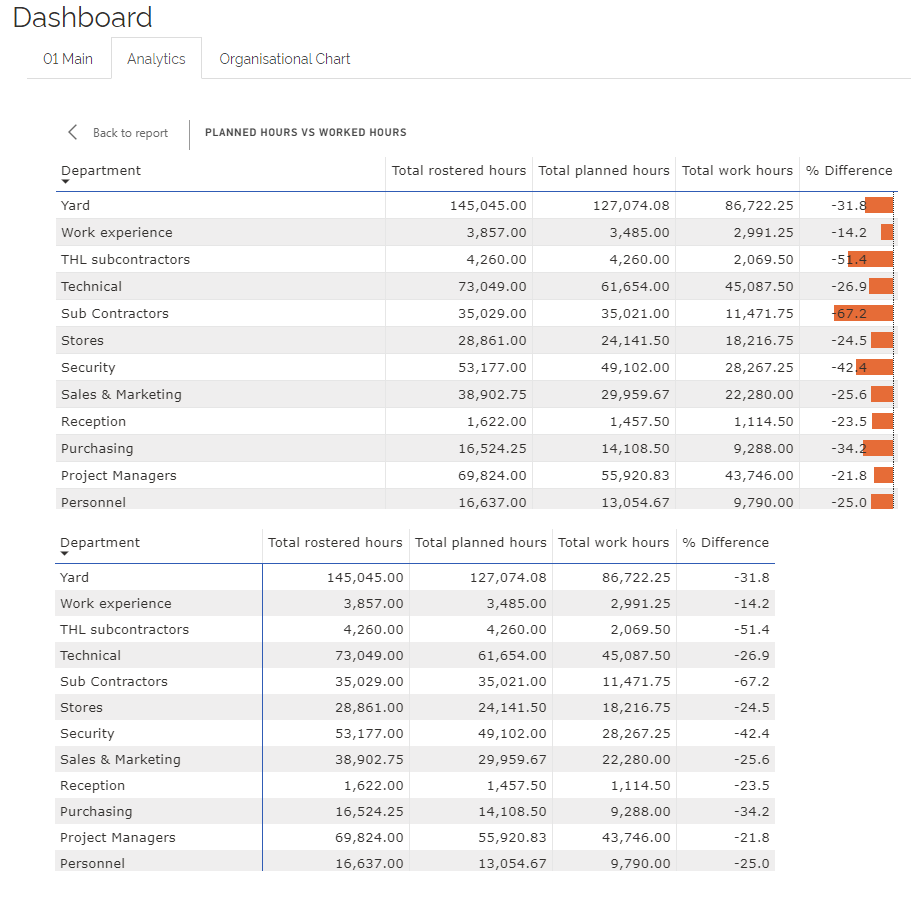Click orange data bar in Sub Contractors row
This screenshot has height=897, width=911.
[x=863, y=313]
